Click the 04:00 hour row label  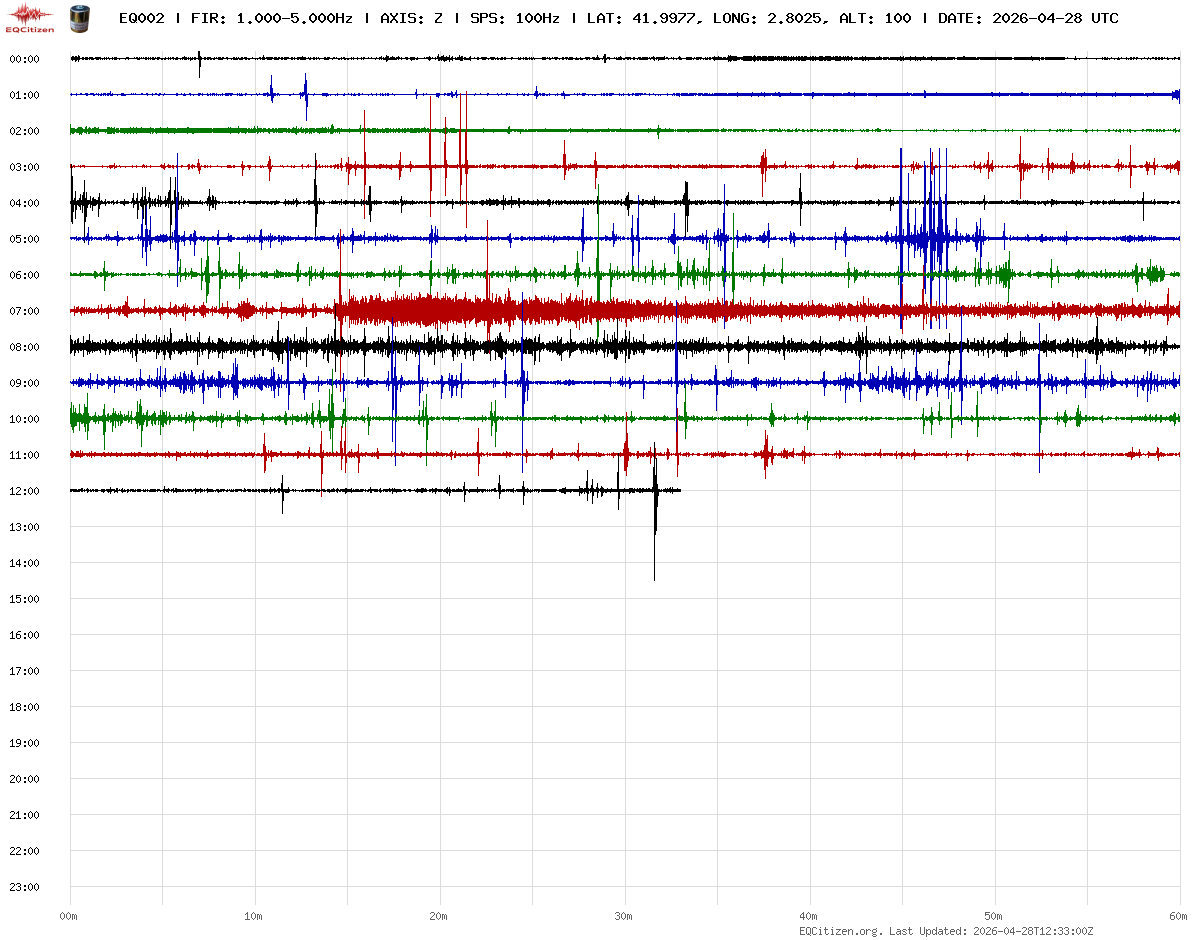[24, 203]
